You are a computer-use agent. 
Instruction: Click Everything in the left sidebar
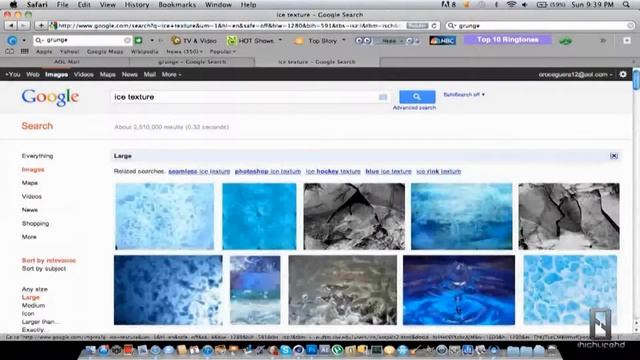pos(38,156)
